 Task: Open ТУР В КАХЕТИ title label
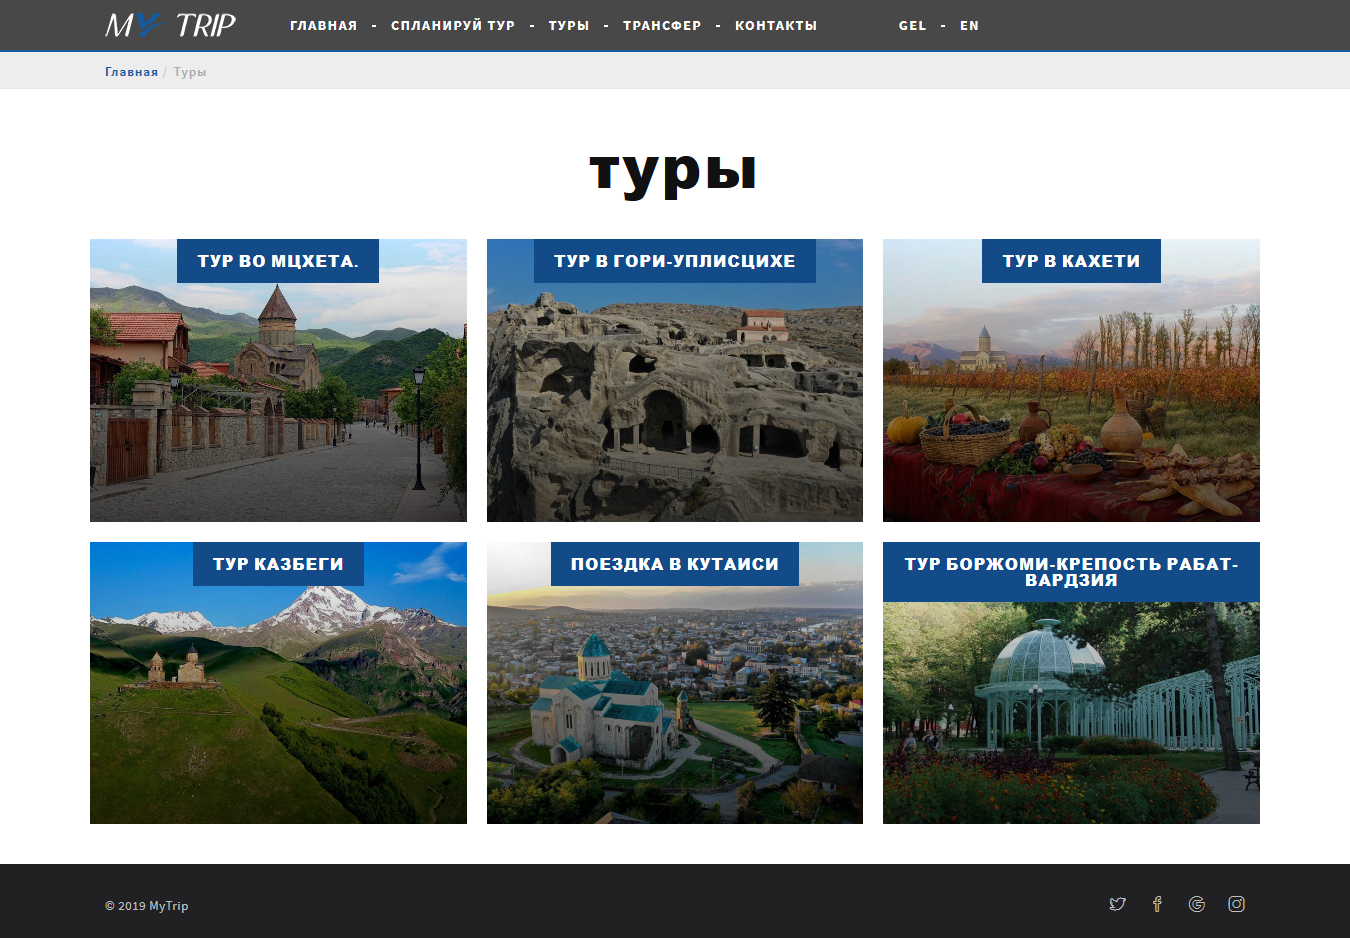click(1071, 261)
